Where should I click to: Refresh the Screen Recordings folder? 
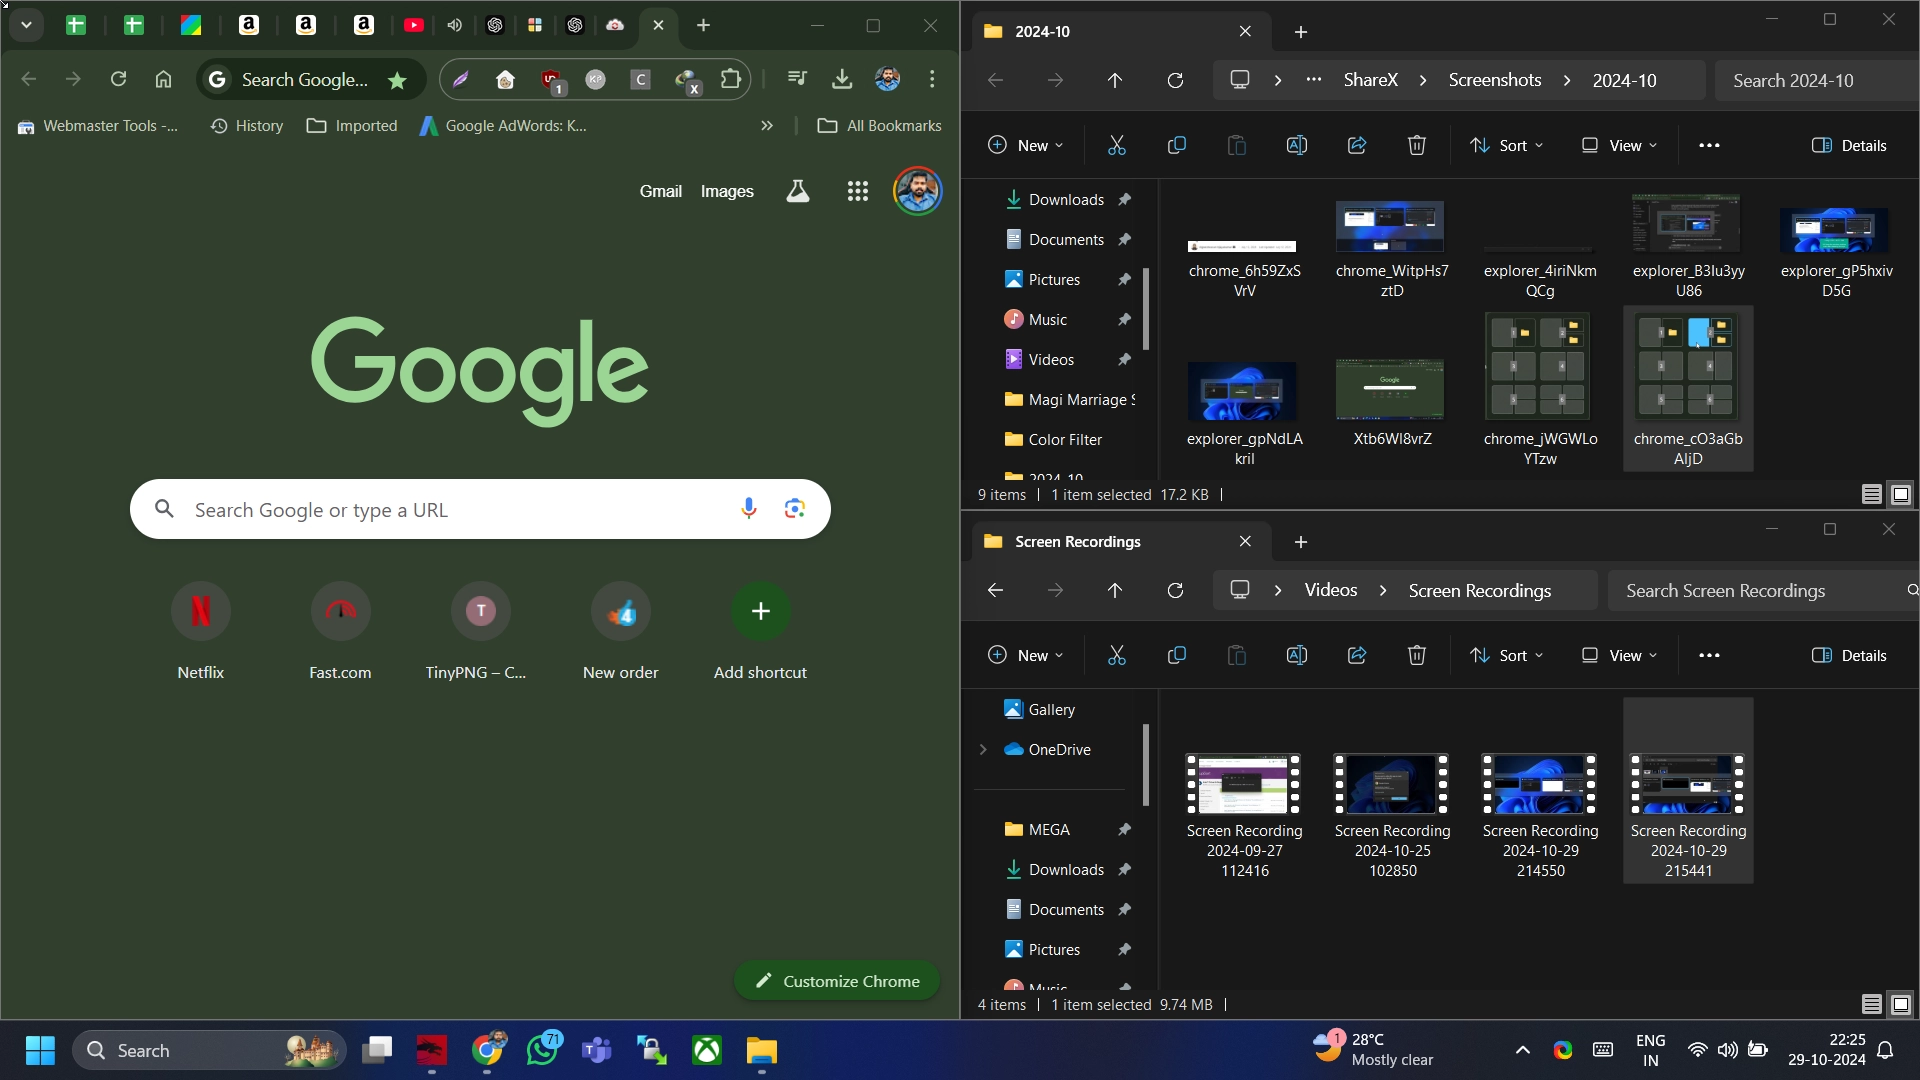(x=1175, y=590)
